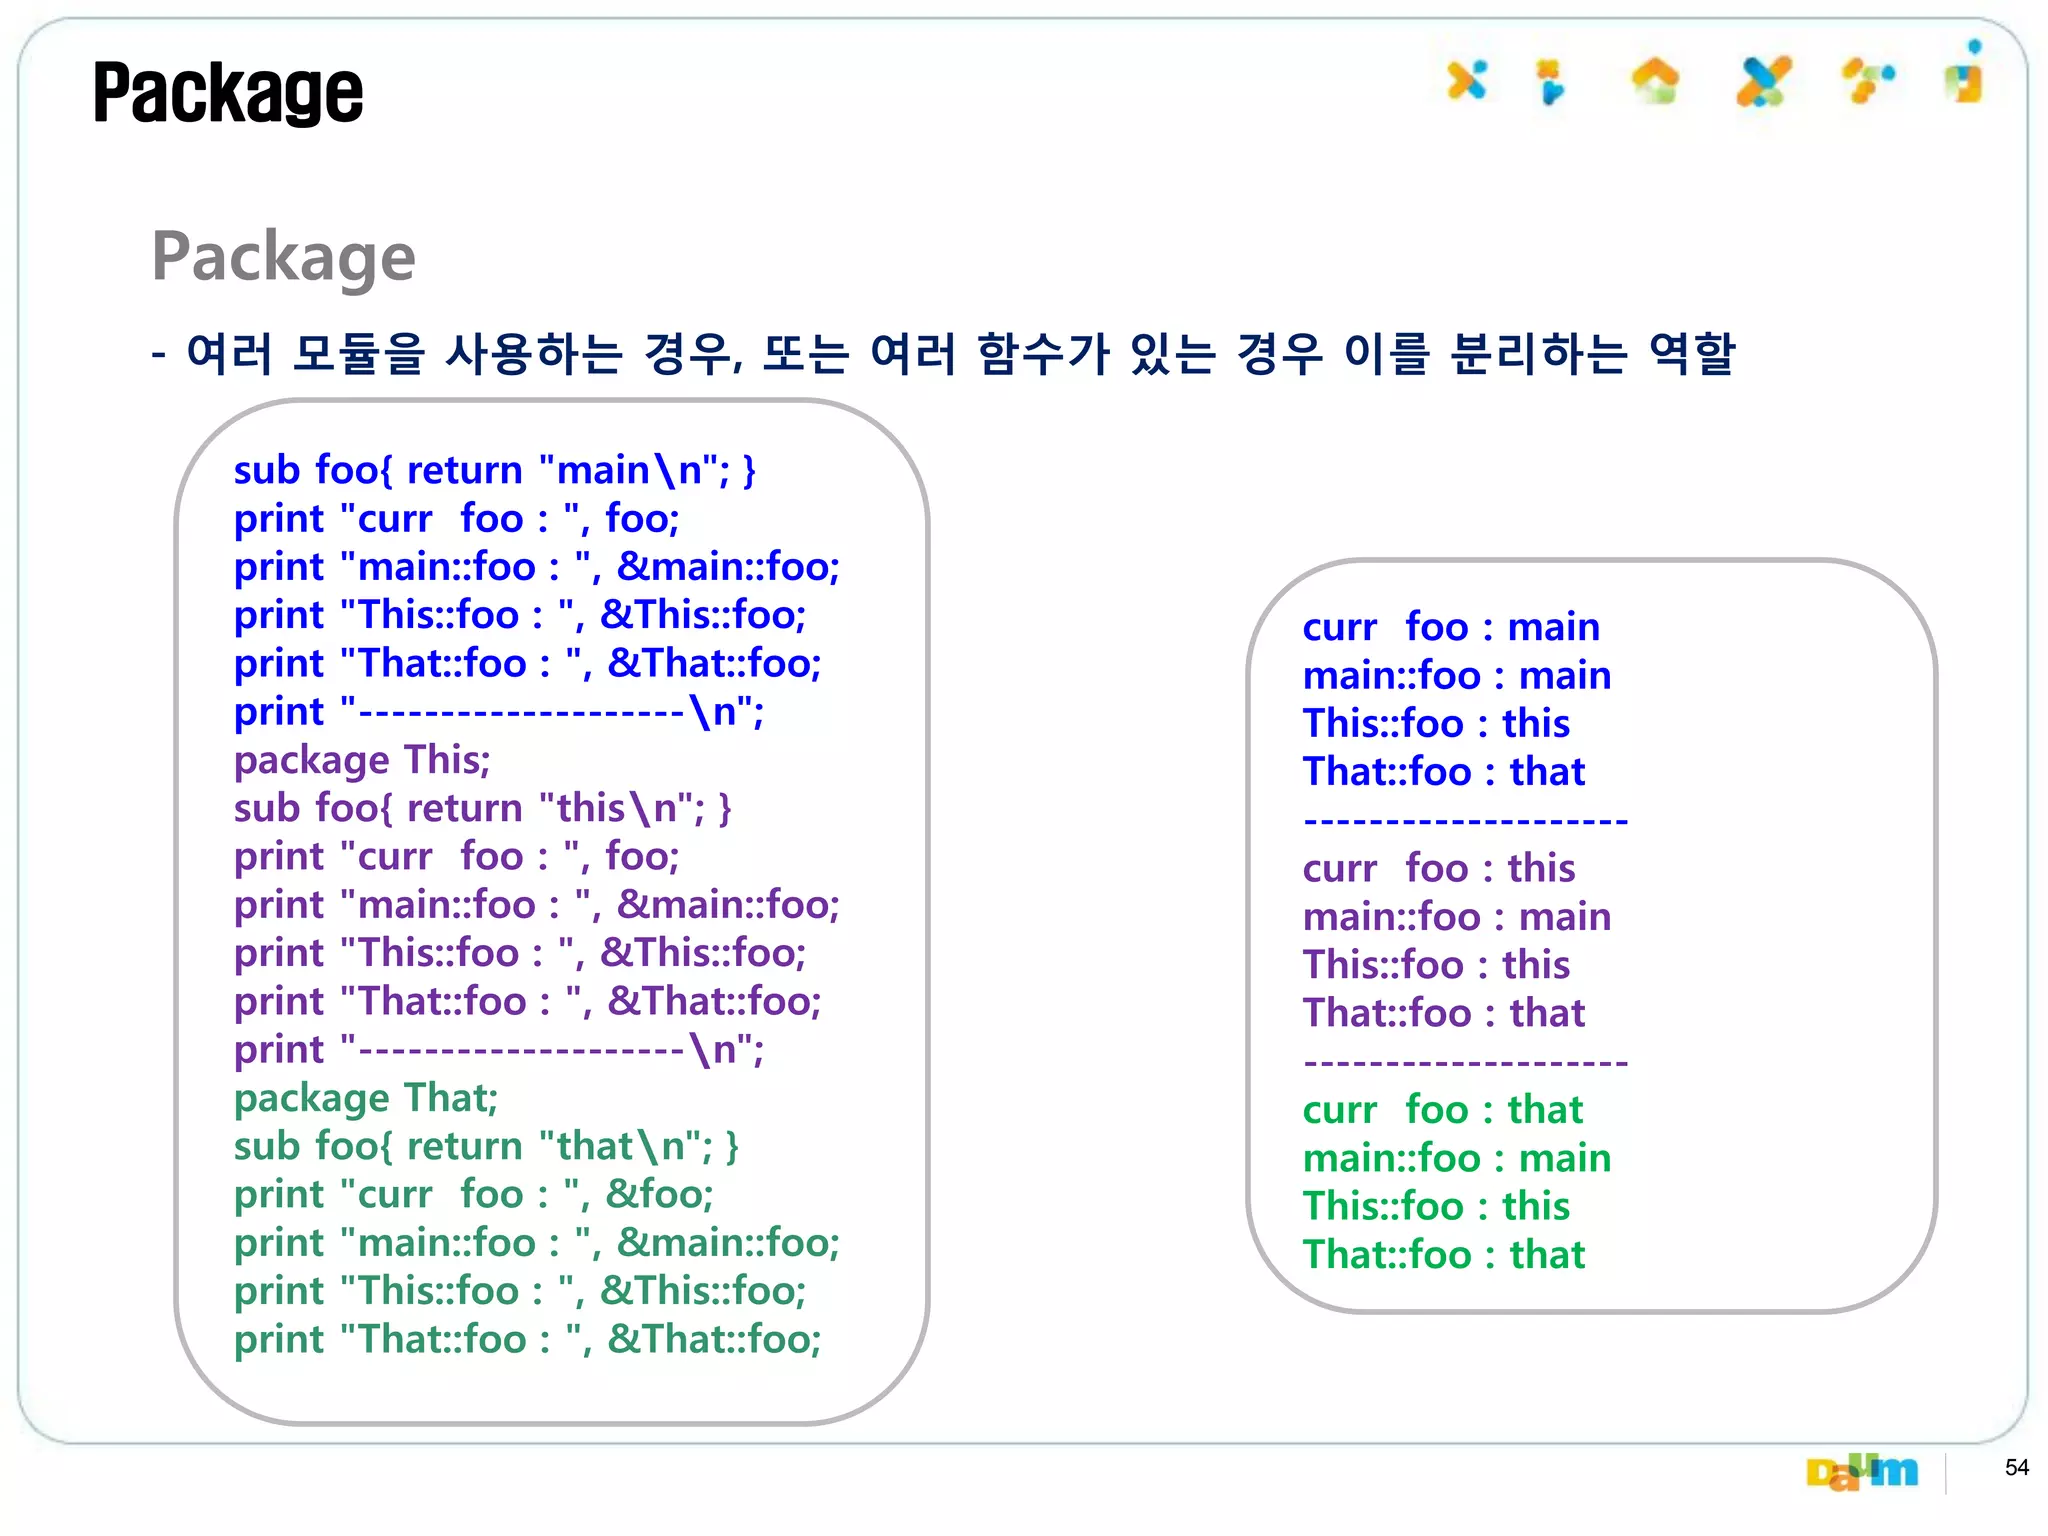Click green output line 'That::foo : that'

point(1444,1255)
